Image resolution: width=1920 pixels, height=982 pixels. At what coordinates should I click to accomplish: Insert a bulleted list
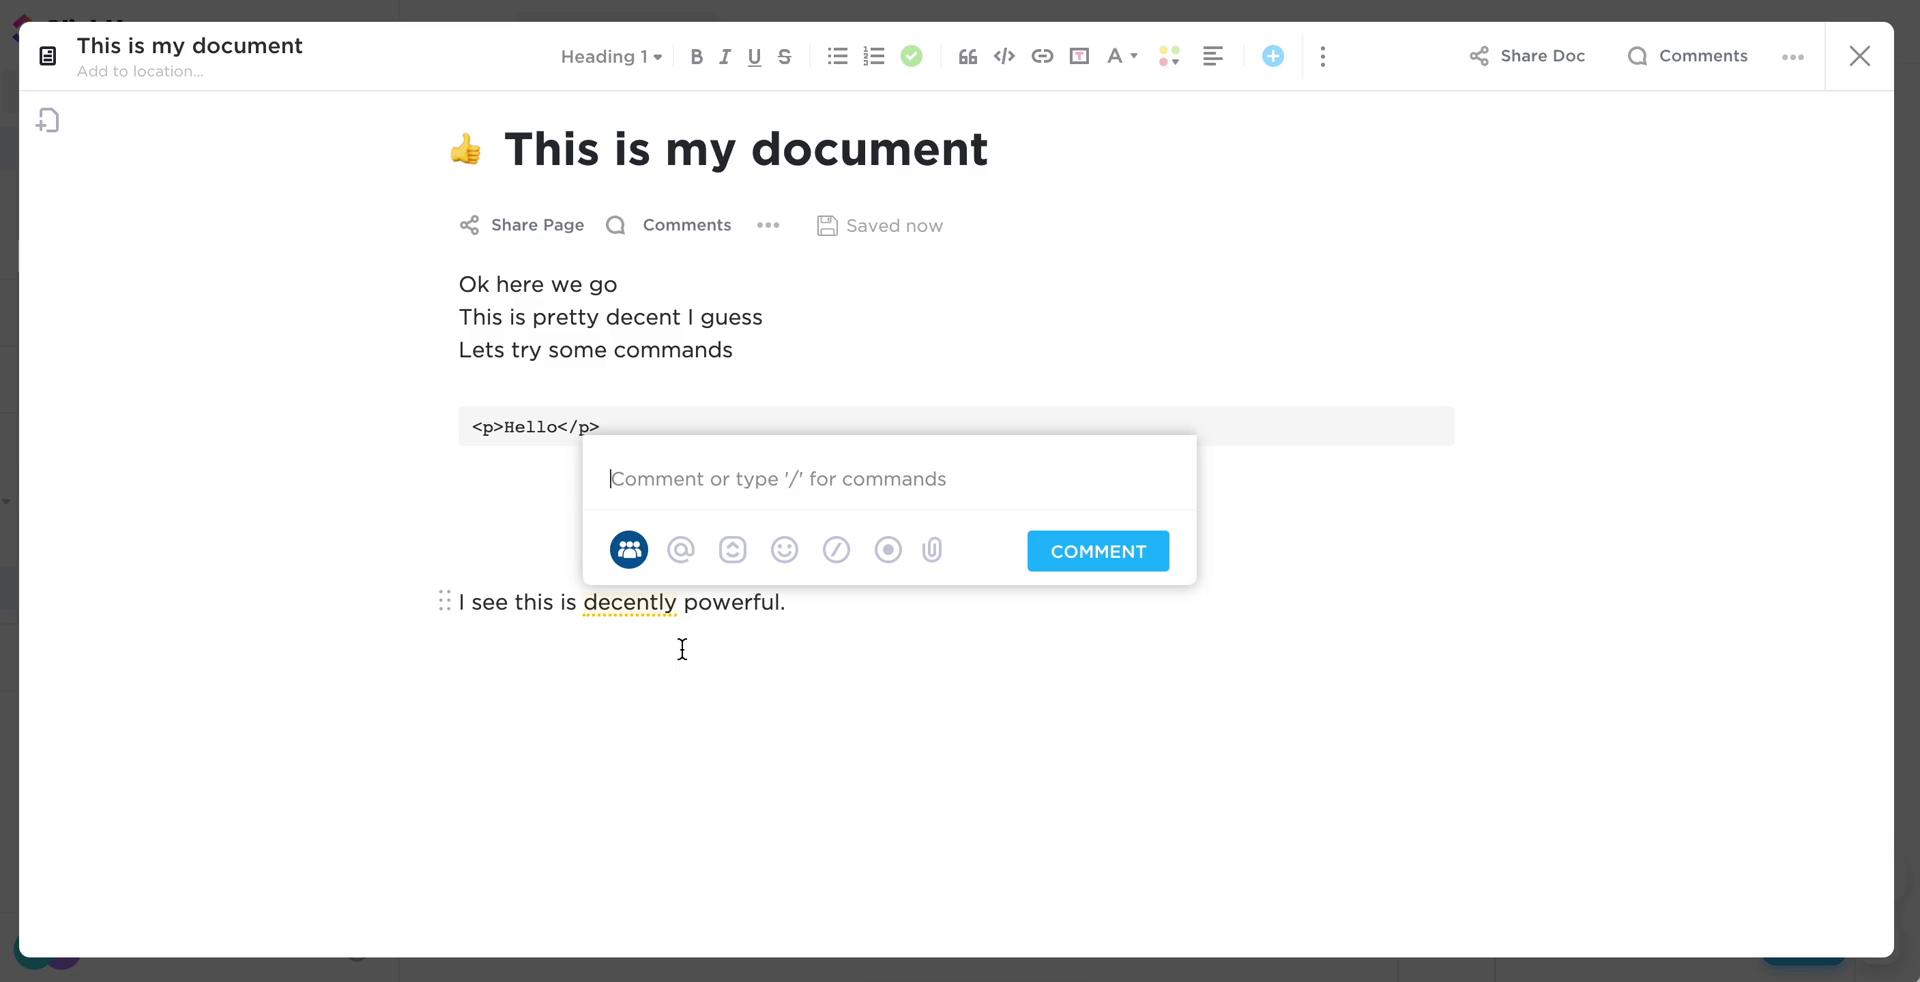point(838,56)
